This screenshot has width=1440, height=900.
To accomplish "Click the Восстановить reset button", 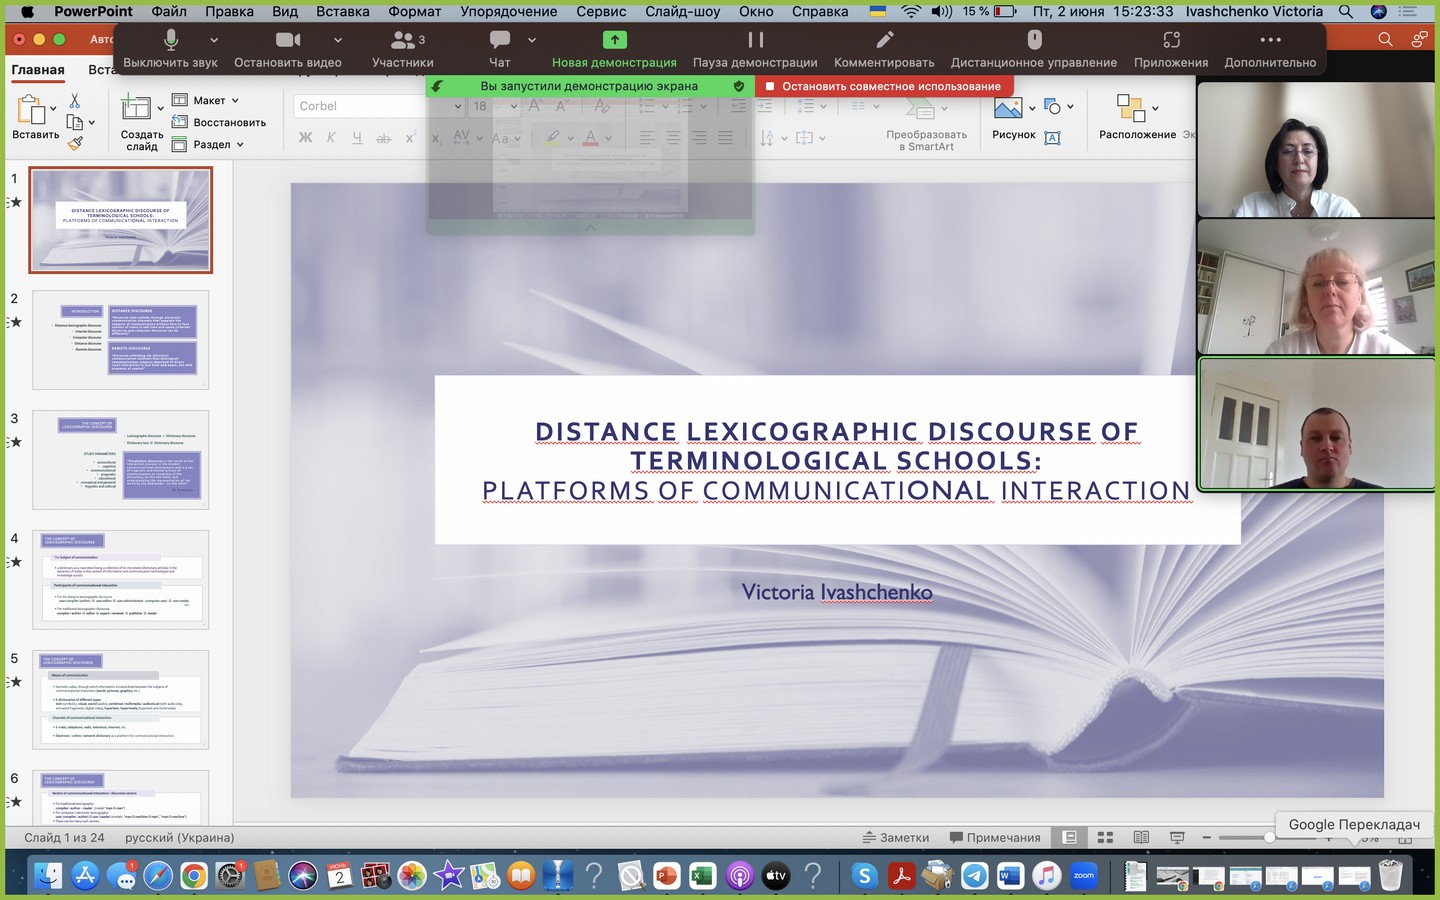I will pyautogui.click(x=219, y=122).
